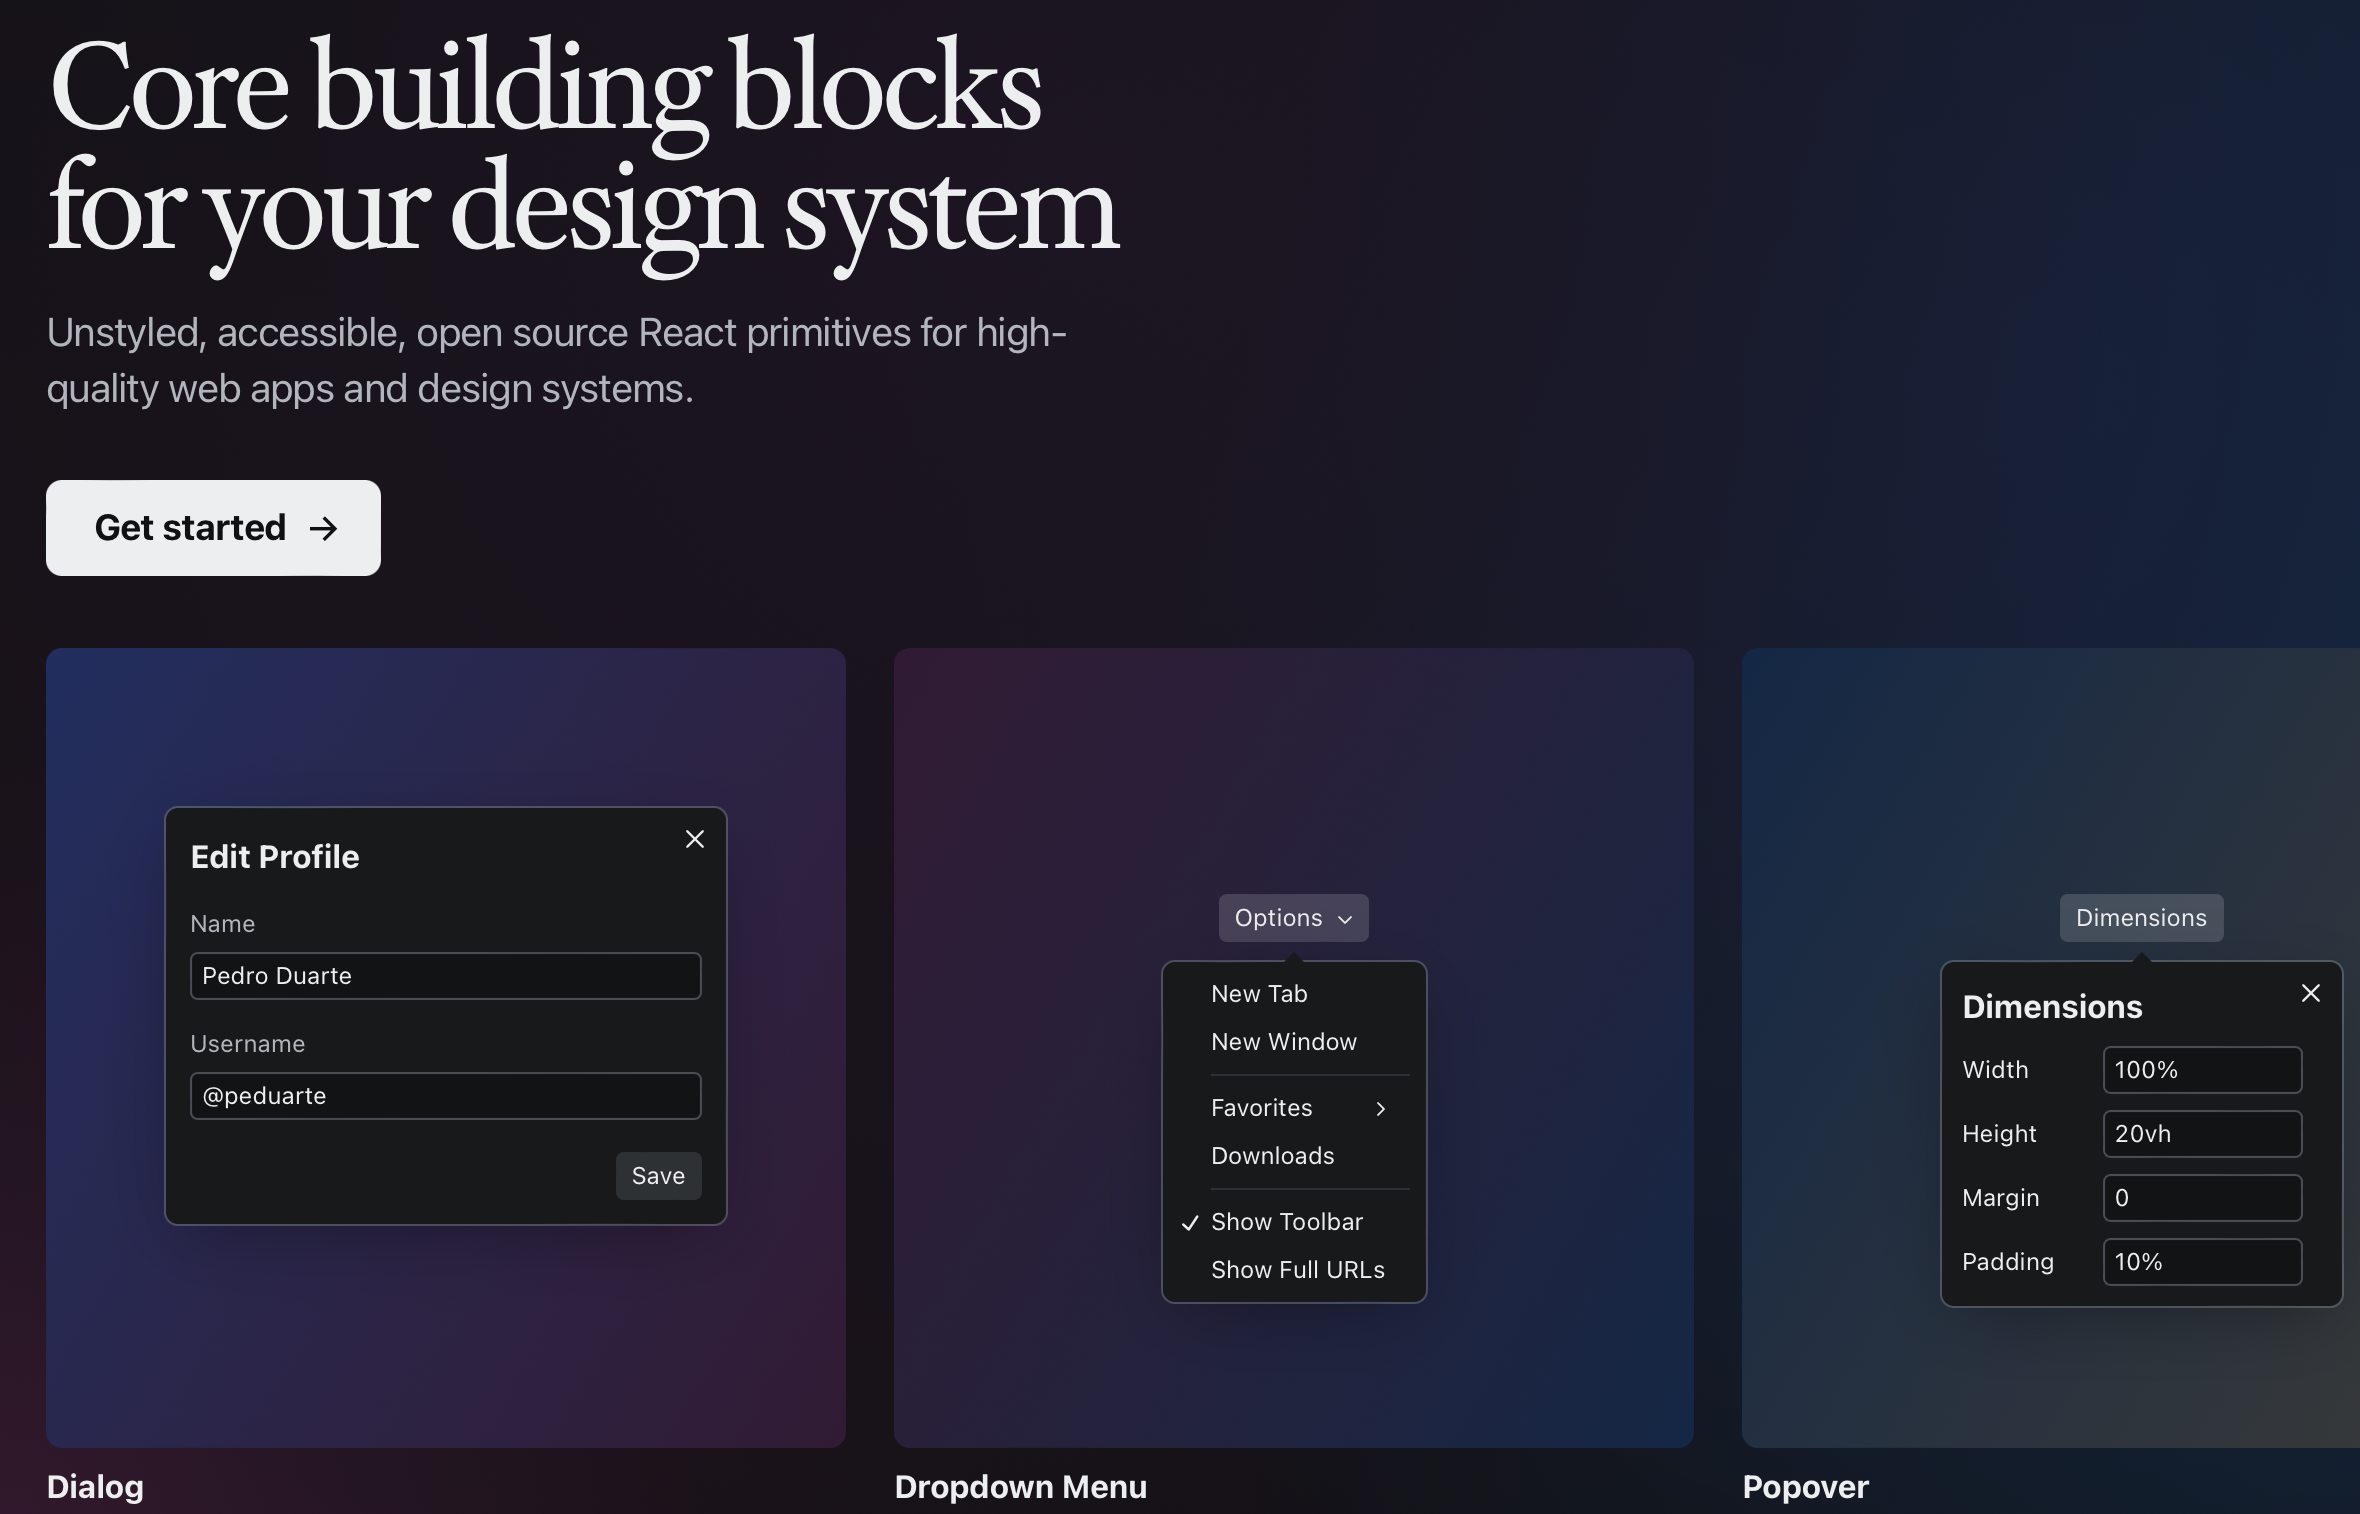Screen dimensions: 2360x1514
Task: Click the Name field with Pedro Duarte
Action: click(445, 976)
